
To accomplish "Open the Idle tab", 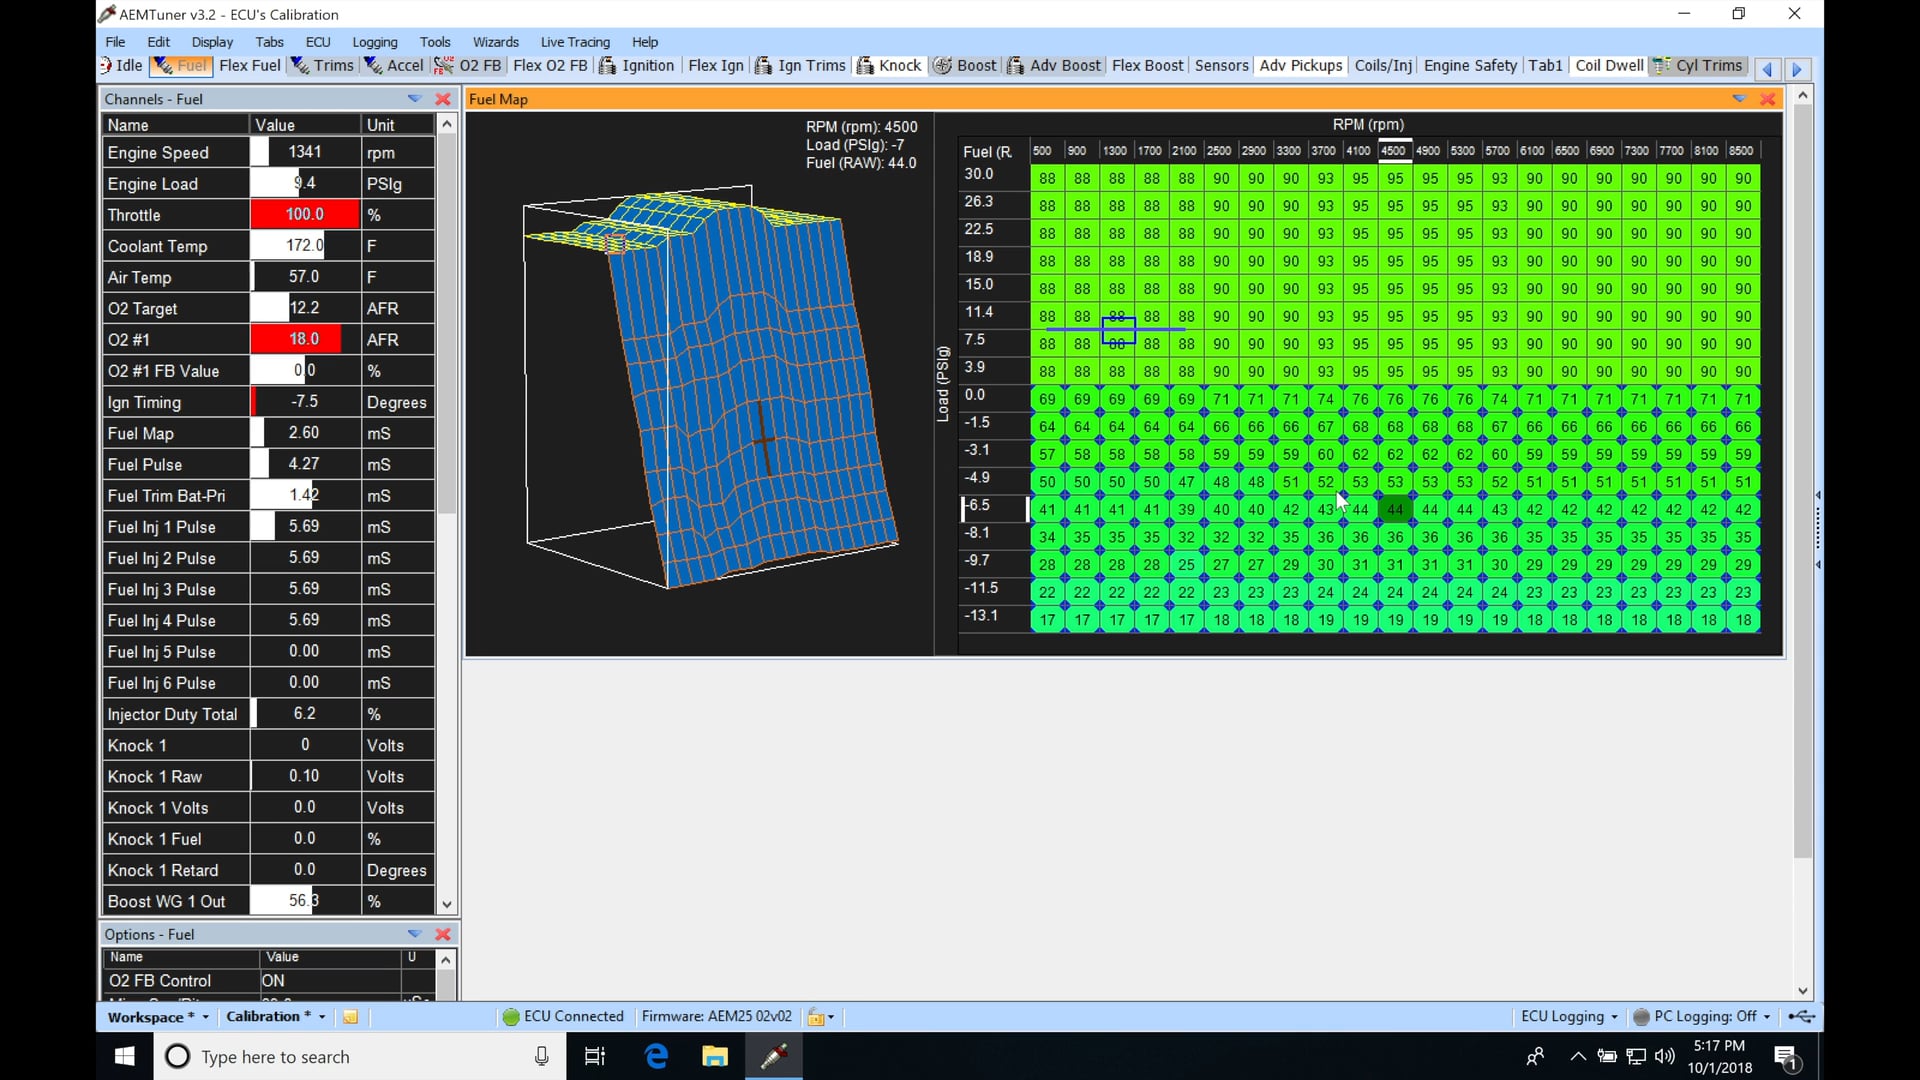I will point(121,66).
